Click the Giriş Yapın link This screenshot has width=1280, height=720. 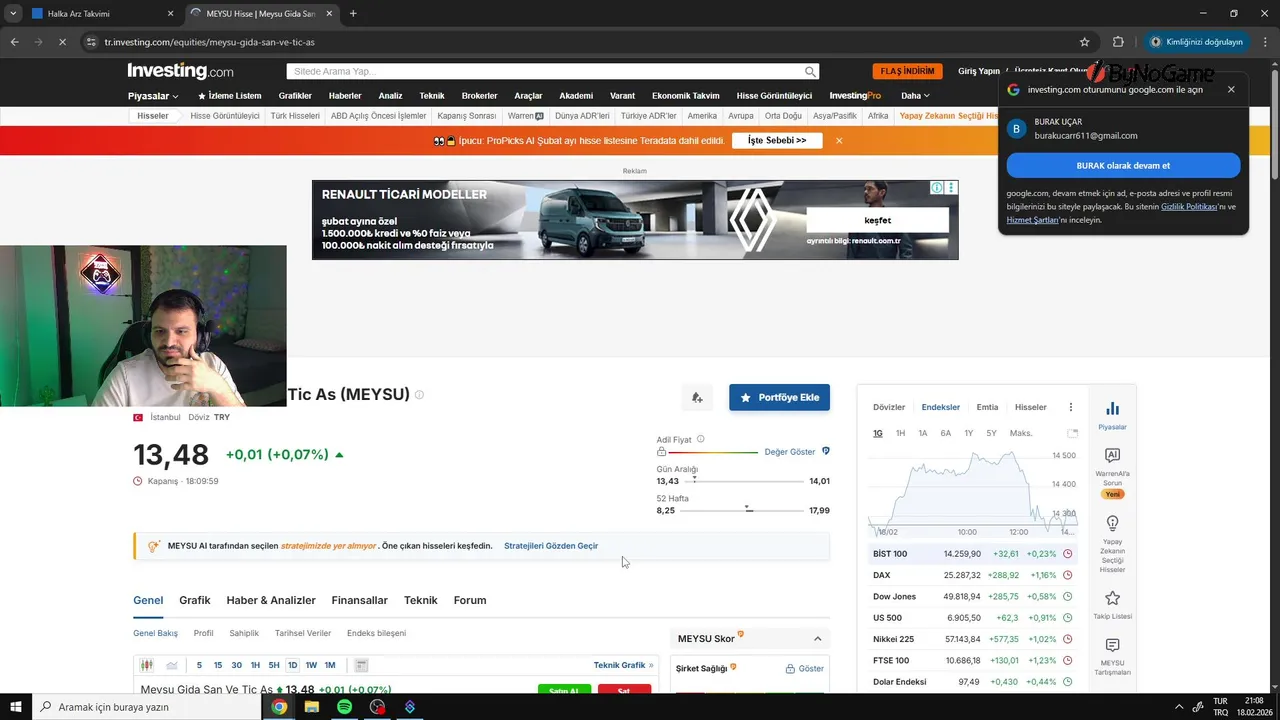(x=979, y=71)
